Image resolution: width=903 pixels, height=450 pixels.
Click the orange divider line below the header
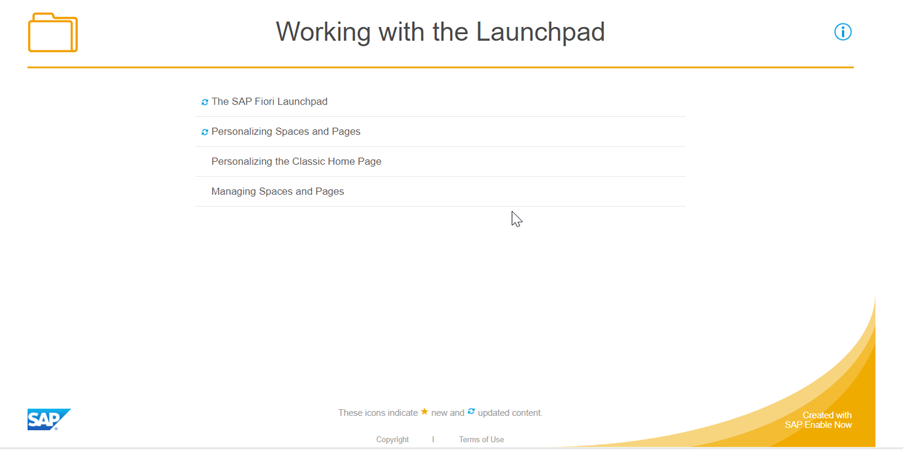[x=440, y=67]
